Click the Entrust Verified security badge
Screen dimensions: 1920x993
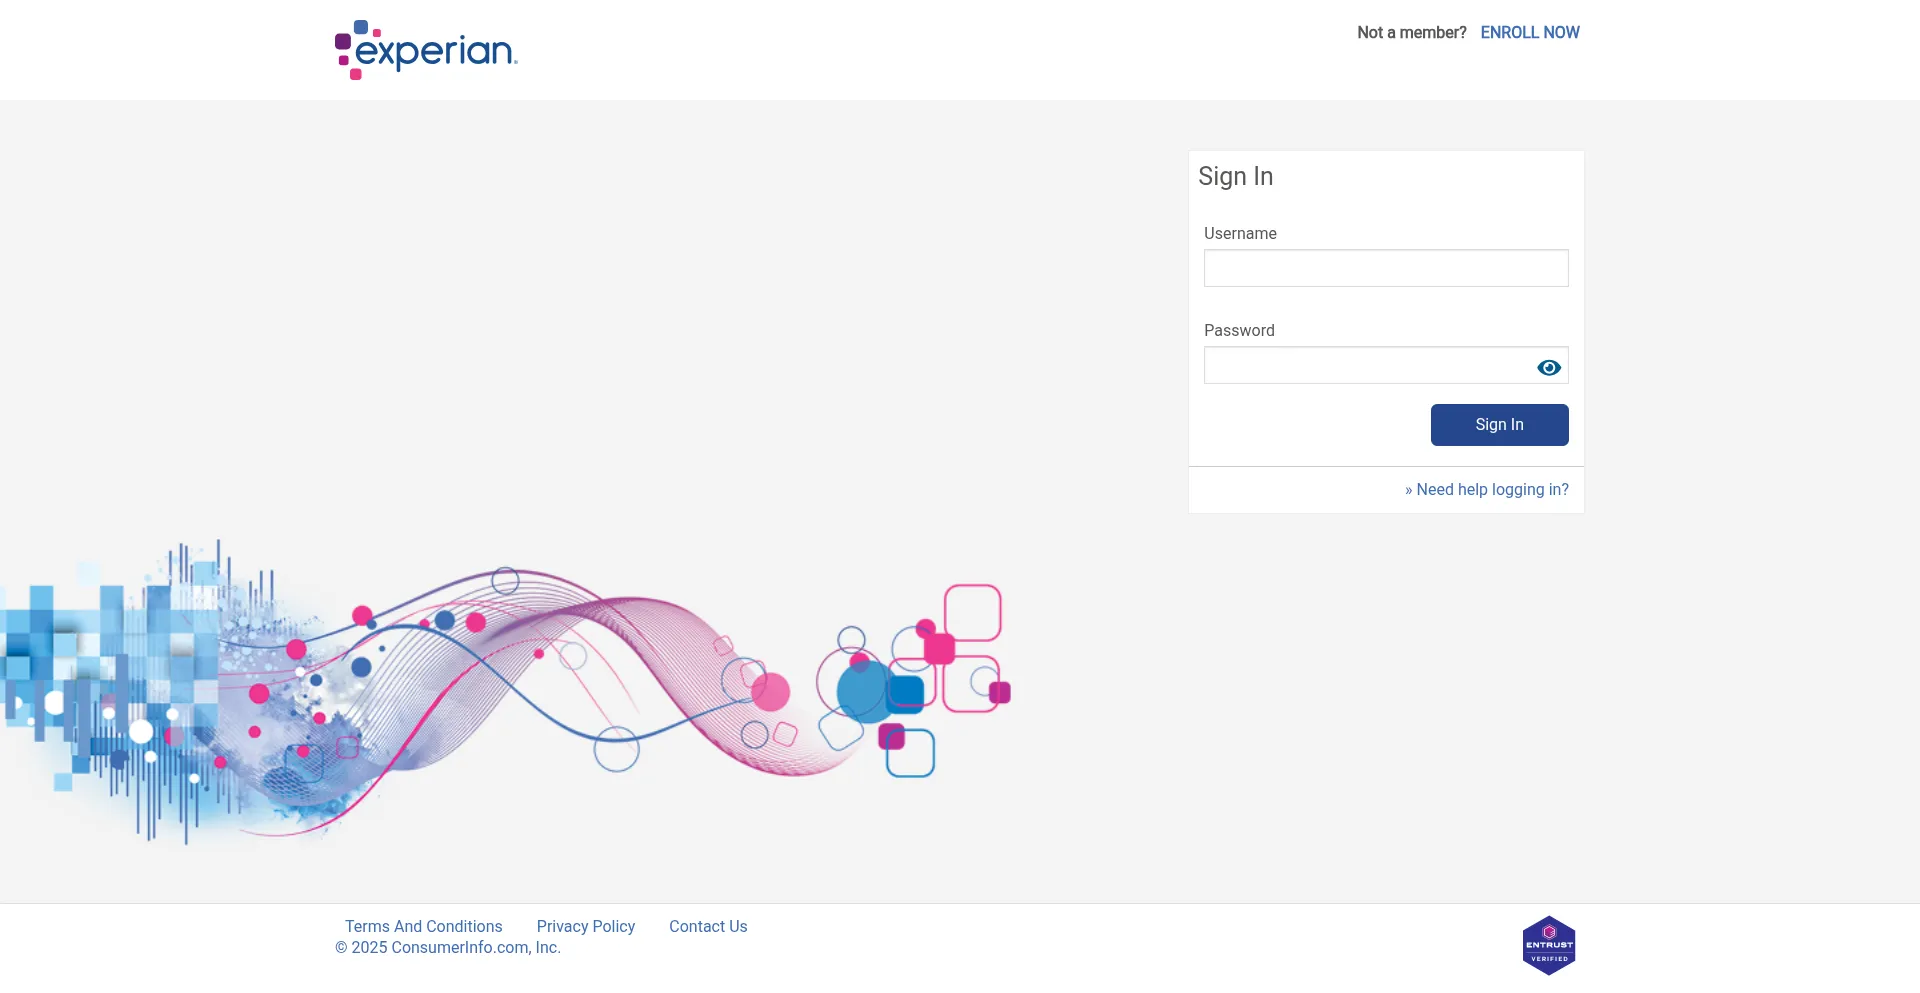click(1548, 945)
